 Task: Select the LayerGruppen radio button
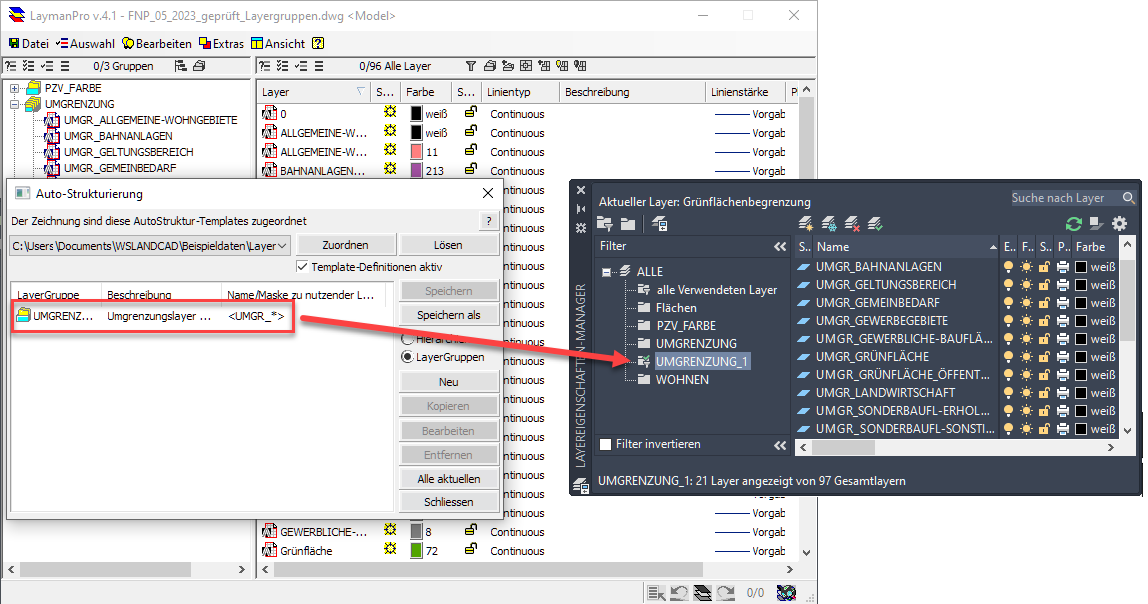(x=407, y=357)
